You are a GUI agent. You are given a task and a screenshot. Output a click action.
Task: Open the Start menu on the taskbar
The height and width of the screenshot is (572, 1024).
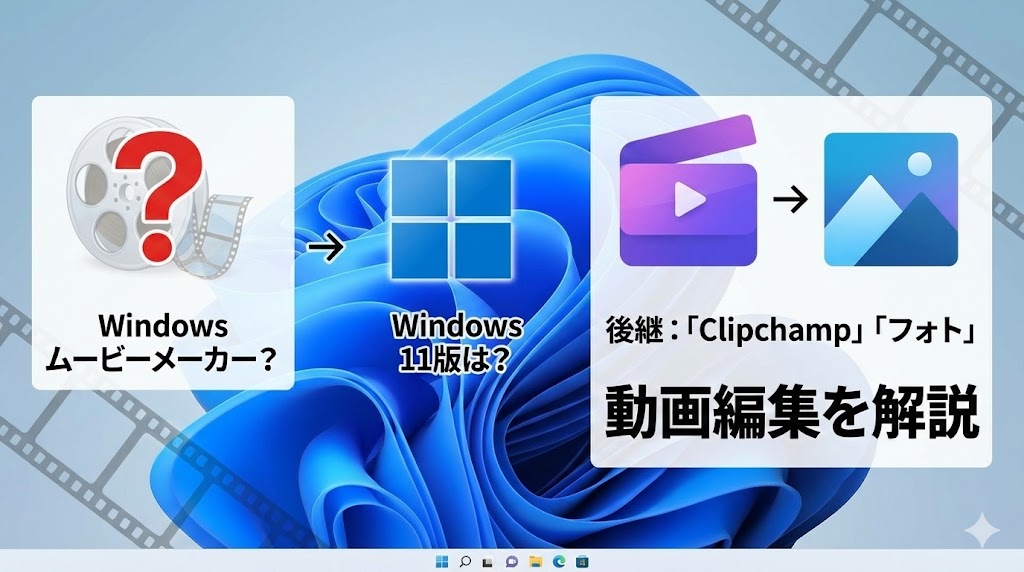442,562
